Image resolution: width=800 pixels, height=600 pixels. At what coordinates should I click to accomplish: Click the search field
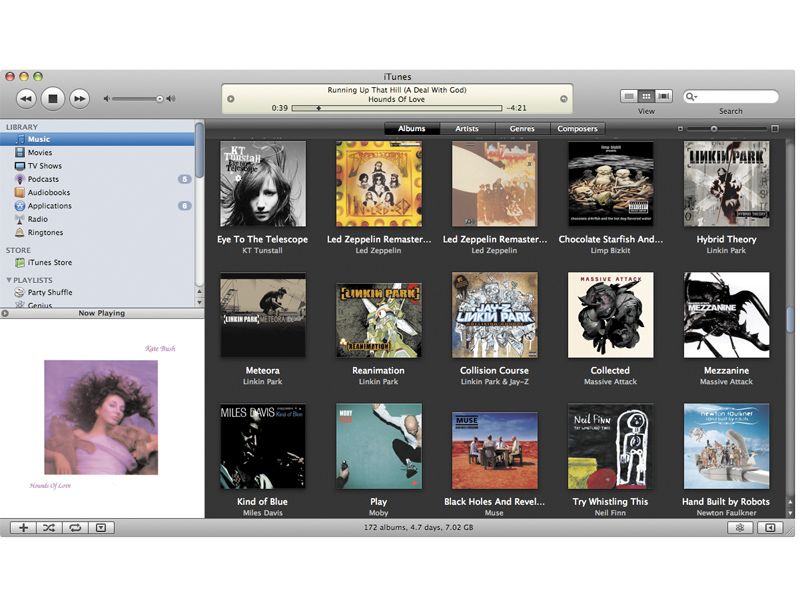pos(731,96)
